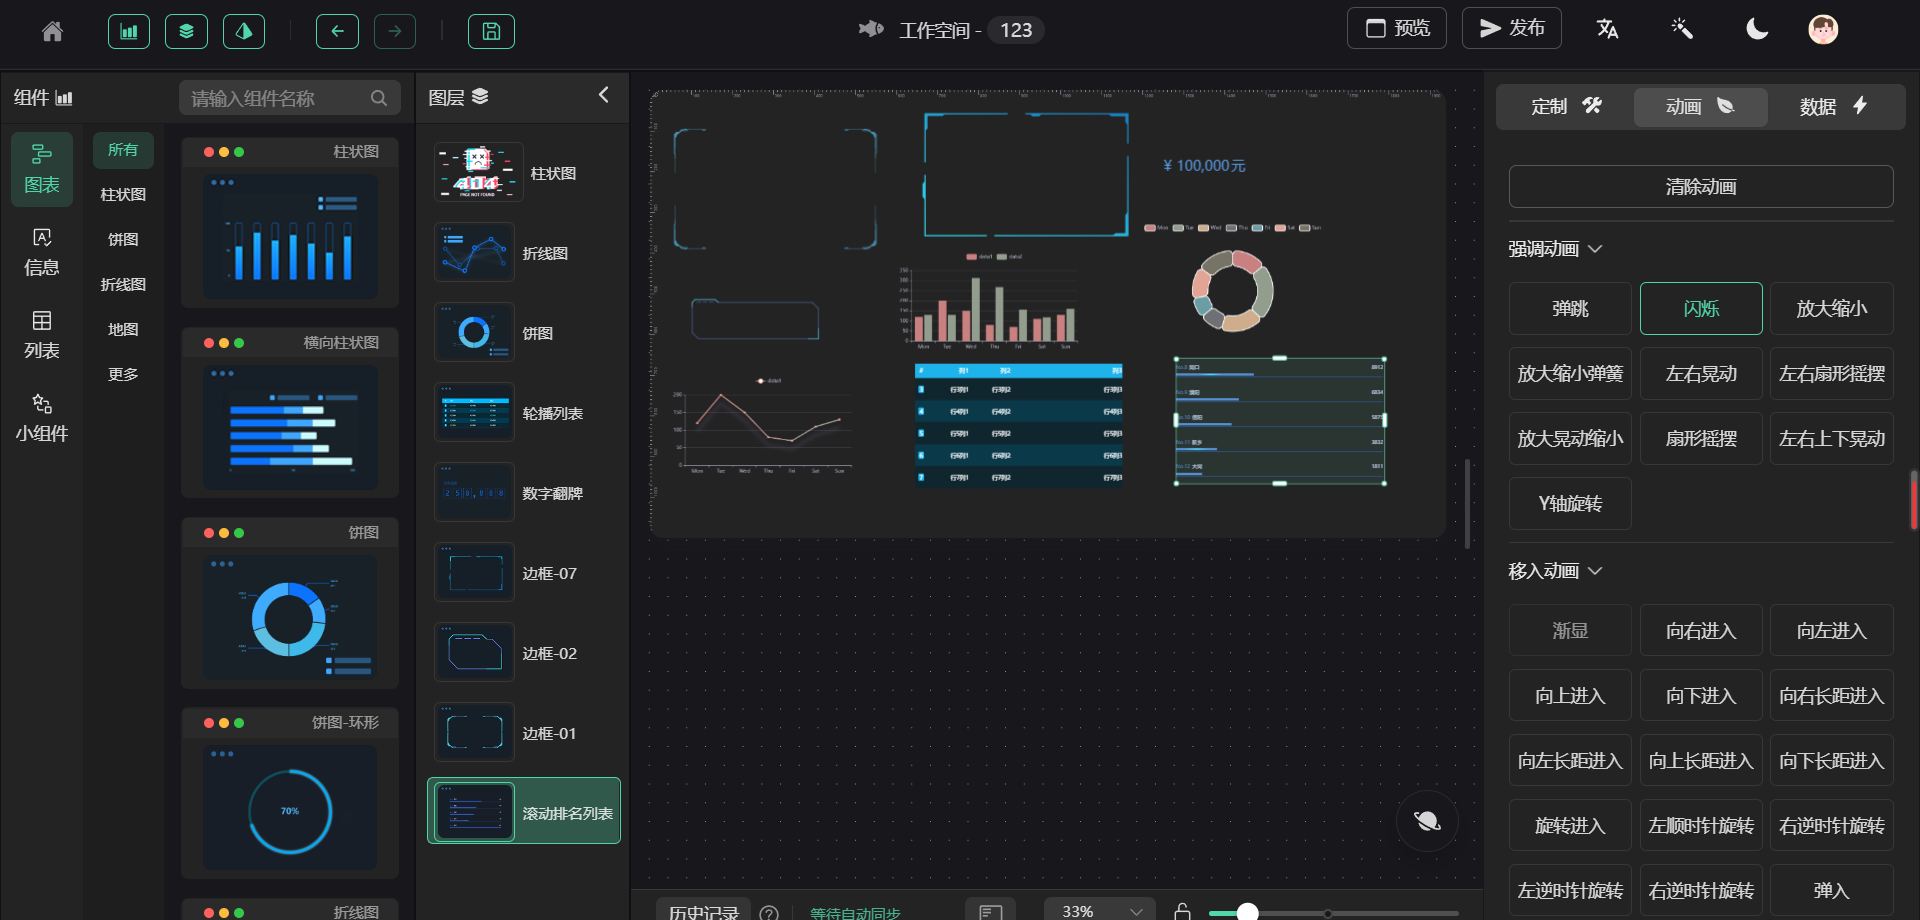Collapse the 移入动画 section
1920x920 pixels.
(1595, 570)
